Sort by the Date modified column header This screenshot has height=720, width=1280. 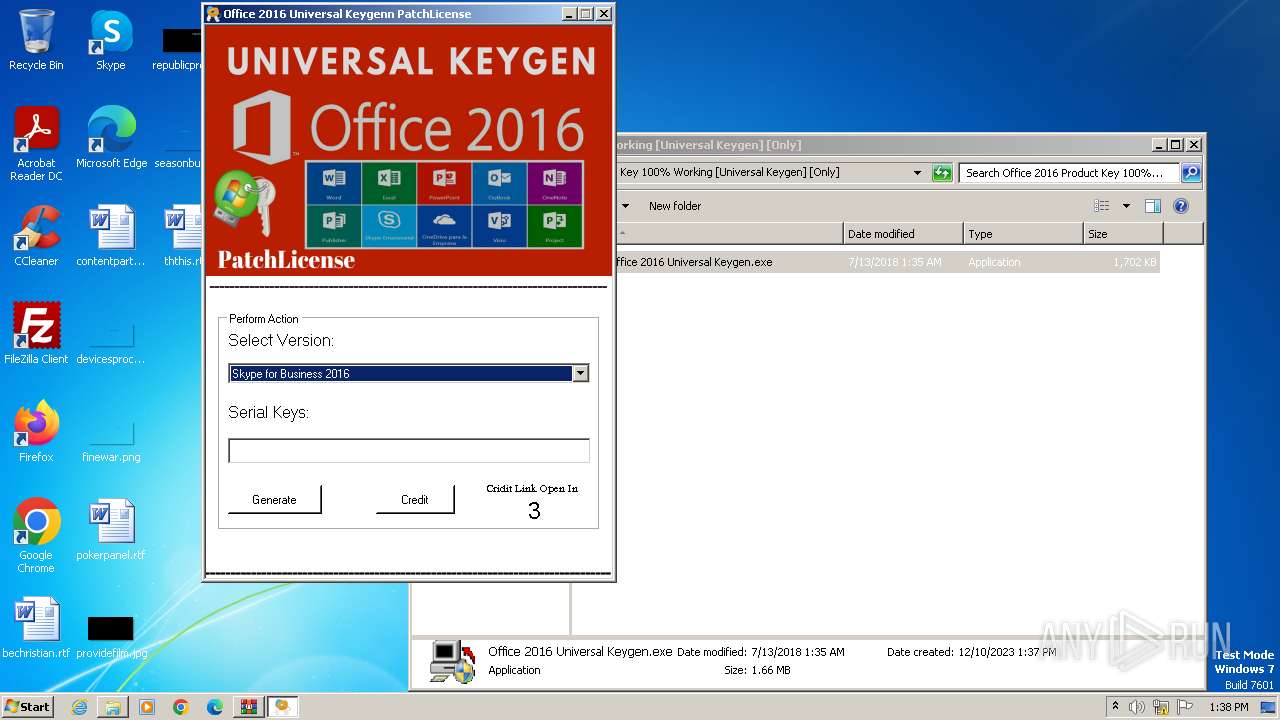(x=903, y=234)
